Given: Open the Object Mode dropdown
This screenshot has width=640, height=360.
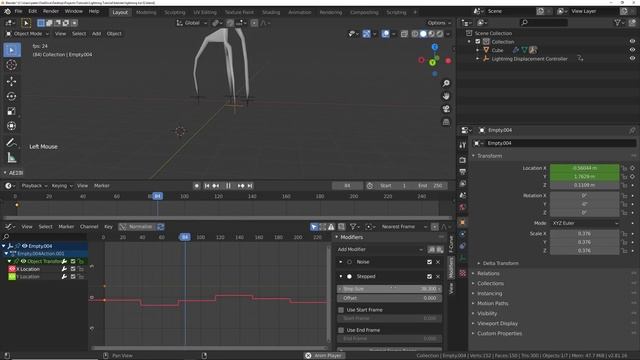Looking at the screenshot, I should [x=27, y=34].
